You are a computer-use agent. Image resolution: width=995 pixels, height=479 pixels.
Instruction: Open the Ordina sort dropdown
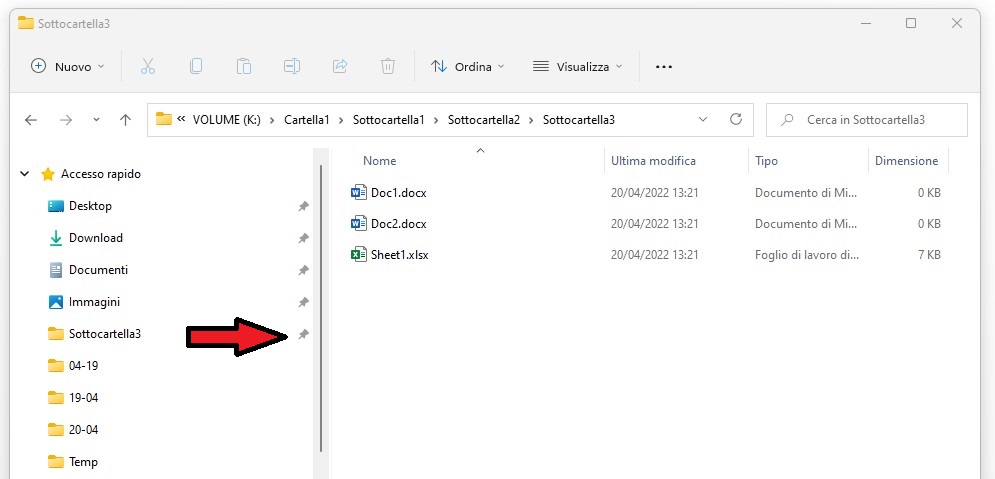coord(468,66)
